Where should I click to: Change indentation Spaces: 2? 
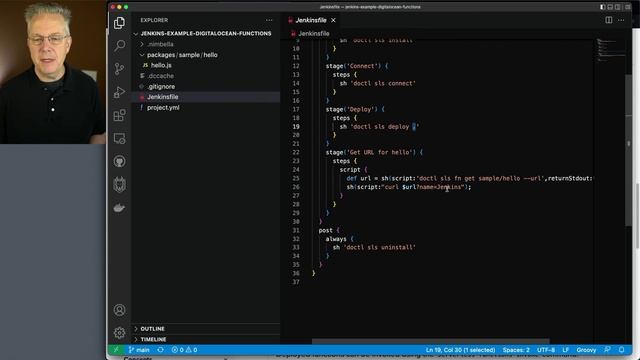coord(516,350)
